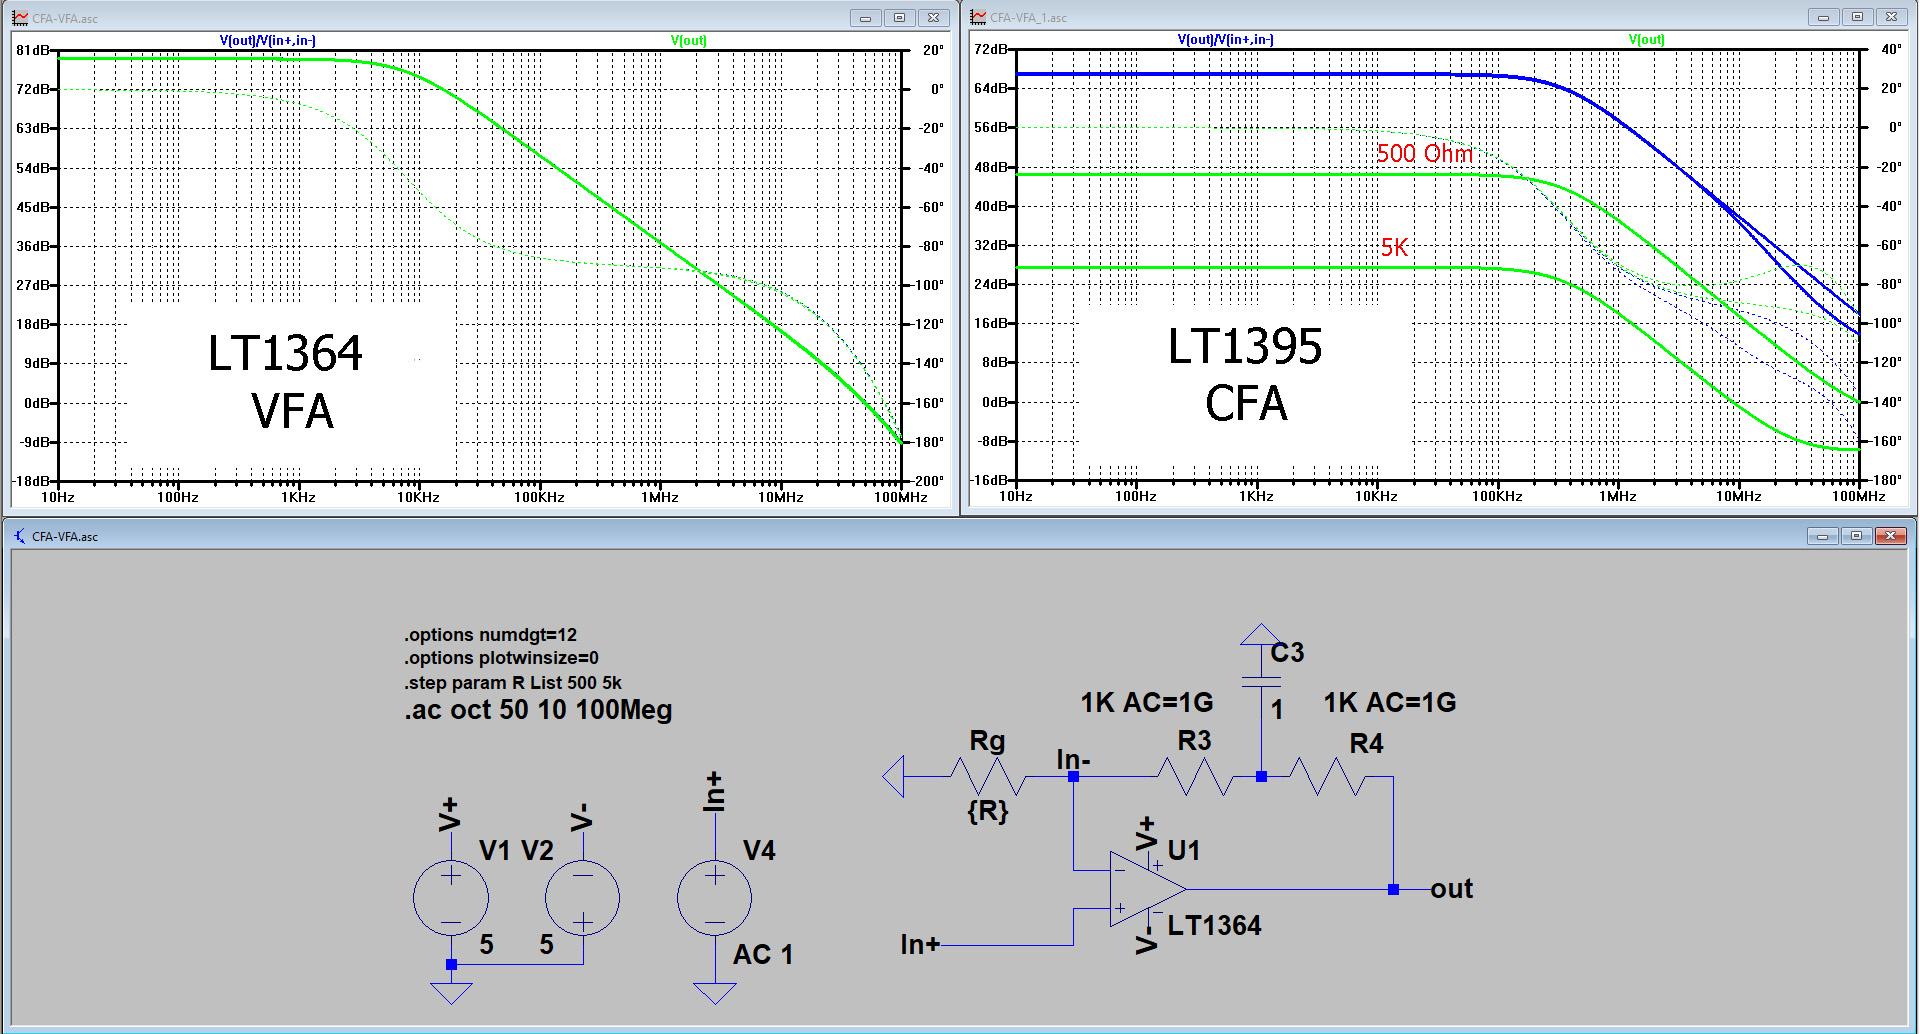Click the {R} value of resistor Rg
Image resolution: width=1920 pixels, height=1034 pixels.
click(x=988, y=811)
